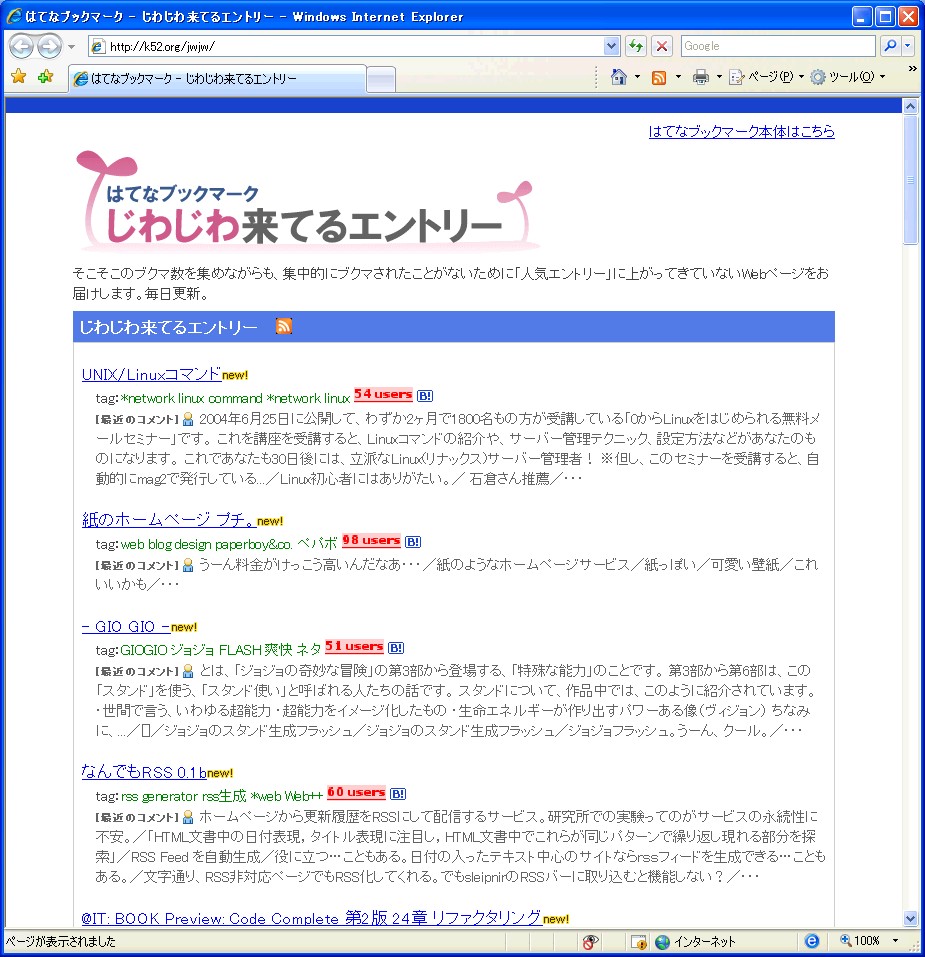
Task: Click the user icon in the GIO GIO comment
Action: click(188, 671)
